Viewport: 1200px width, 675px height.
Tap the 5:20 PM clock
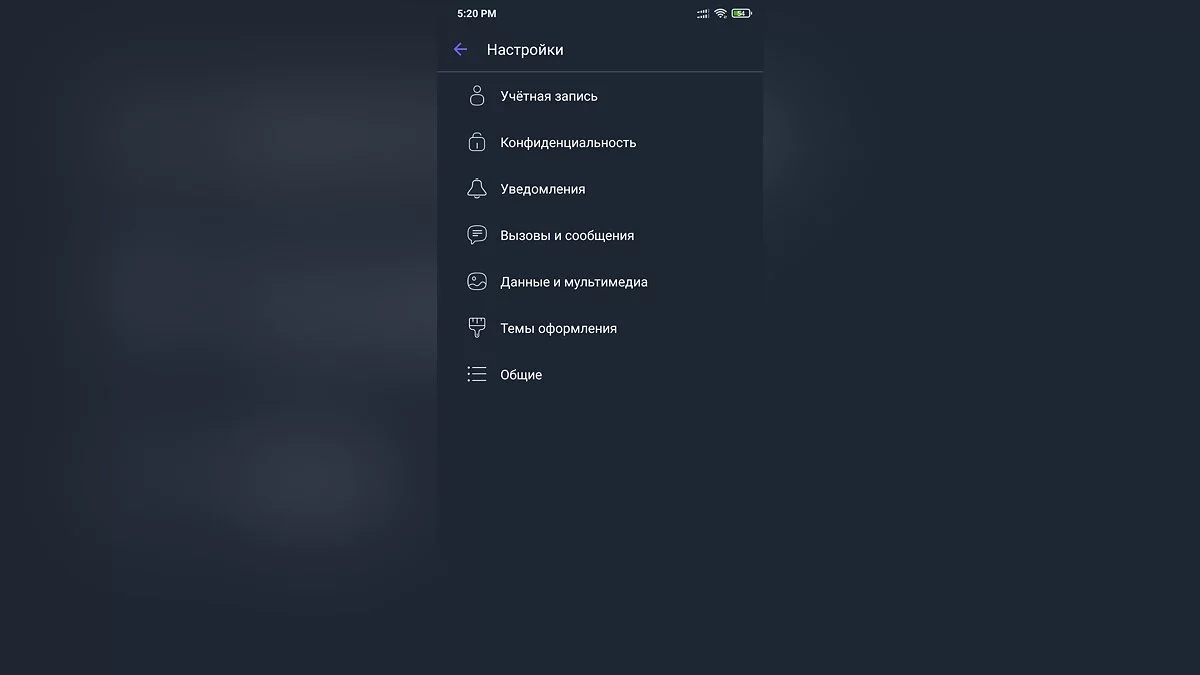(476, 14)
